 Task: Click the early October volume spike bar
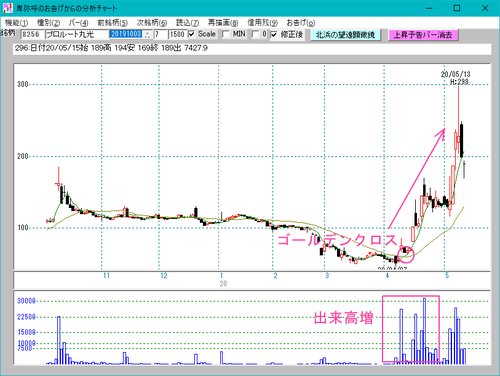(x=59, y=340)
